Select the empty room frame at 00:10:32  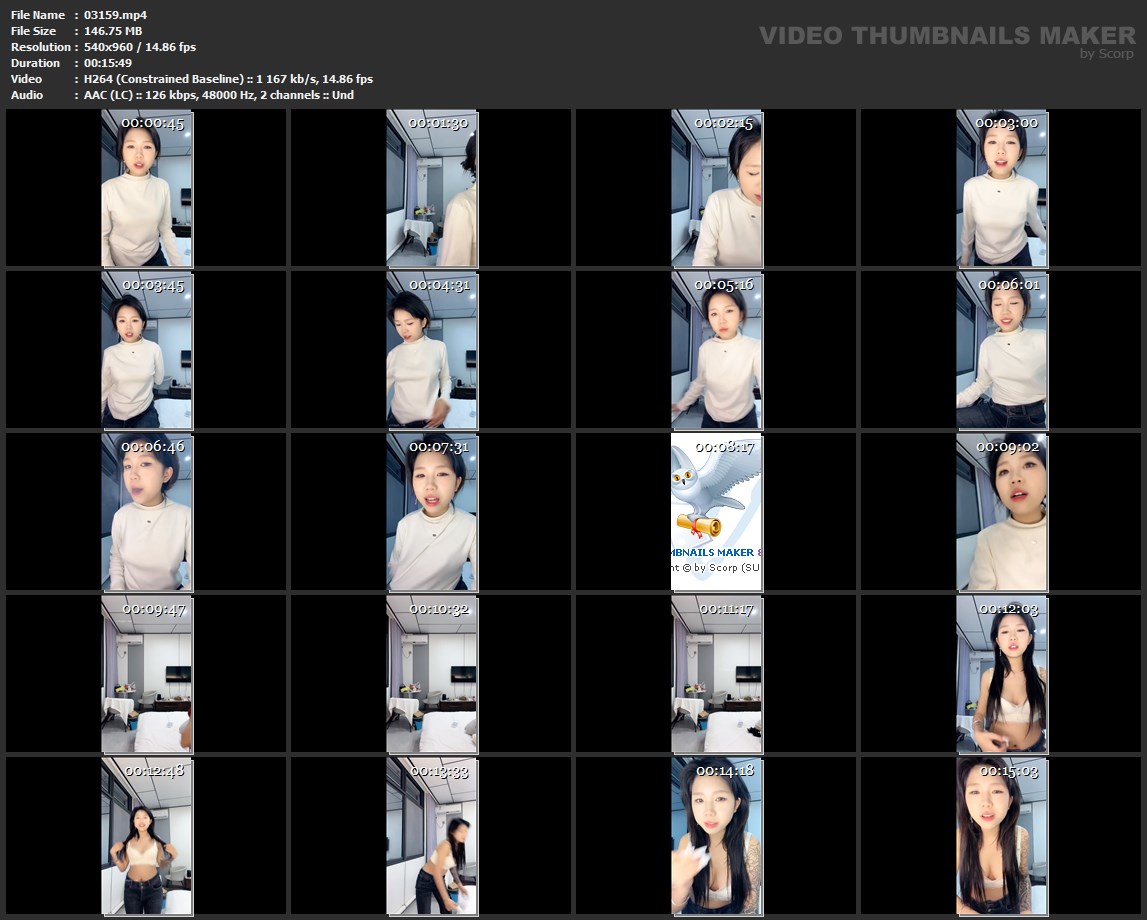[432, 674]
